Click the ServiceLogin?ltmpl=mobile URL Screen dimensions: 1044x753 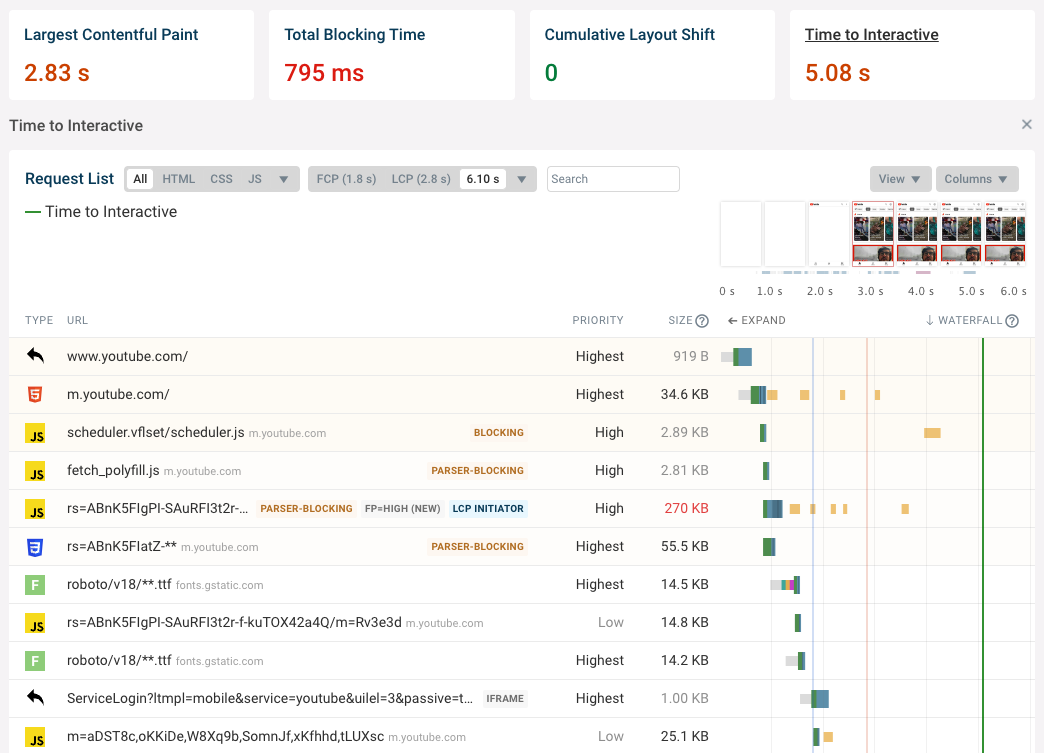click(270, 698)
